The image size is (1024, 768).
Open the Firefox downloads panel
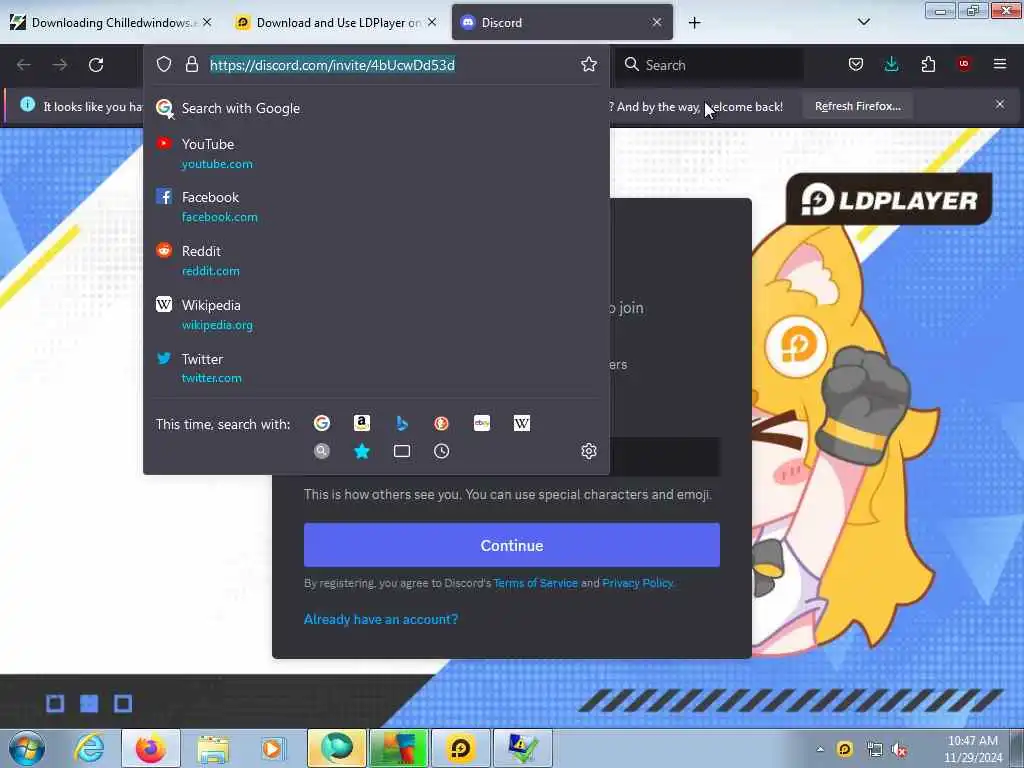pos(891,64)
